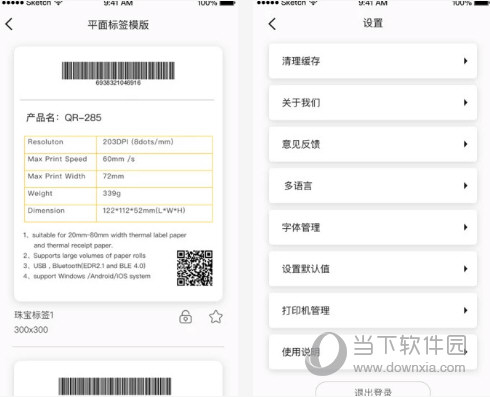Tap the Weight table cell
This screenshot has width=490, height=397.
pos(60,196)
